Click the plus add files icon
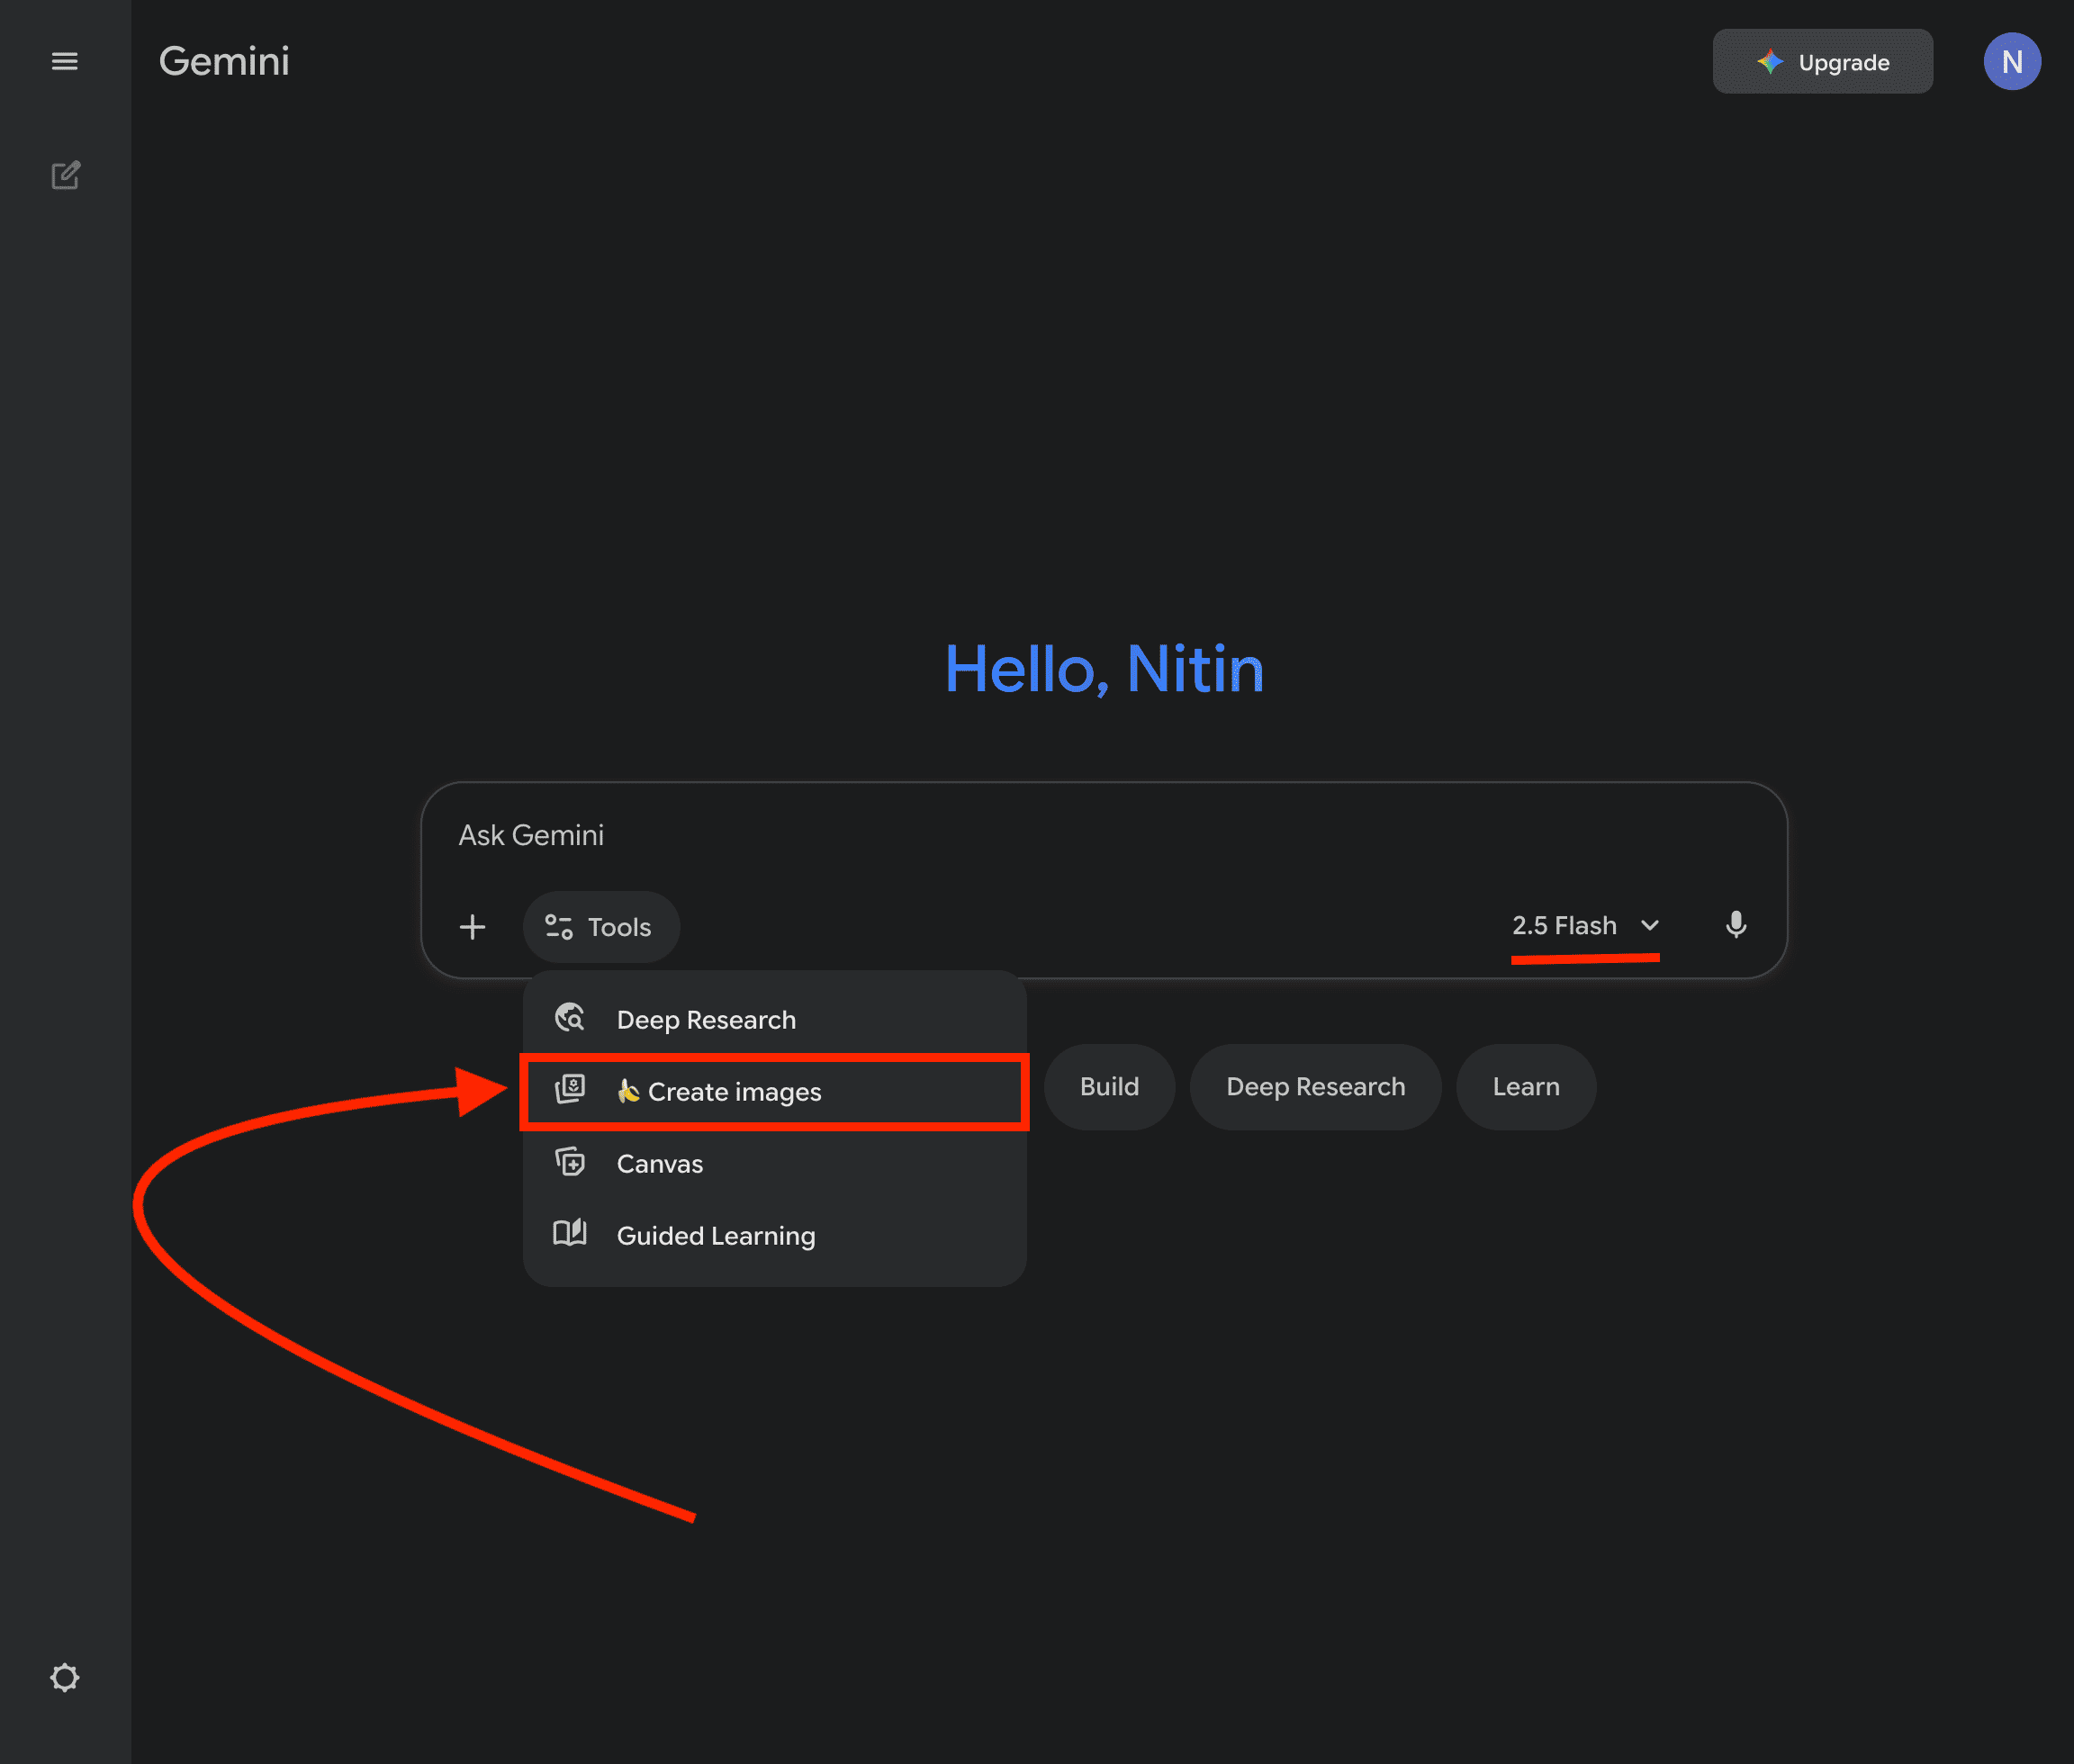Screen dimensions: 2074x1764 [472, 927]
